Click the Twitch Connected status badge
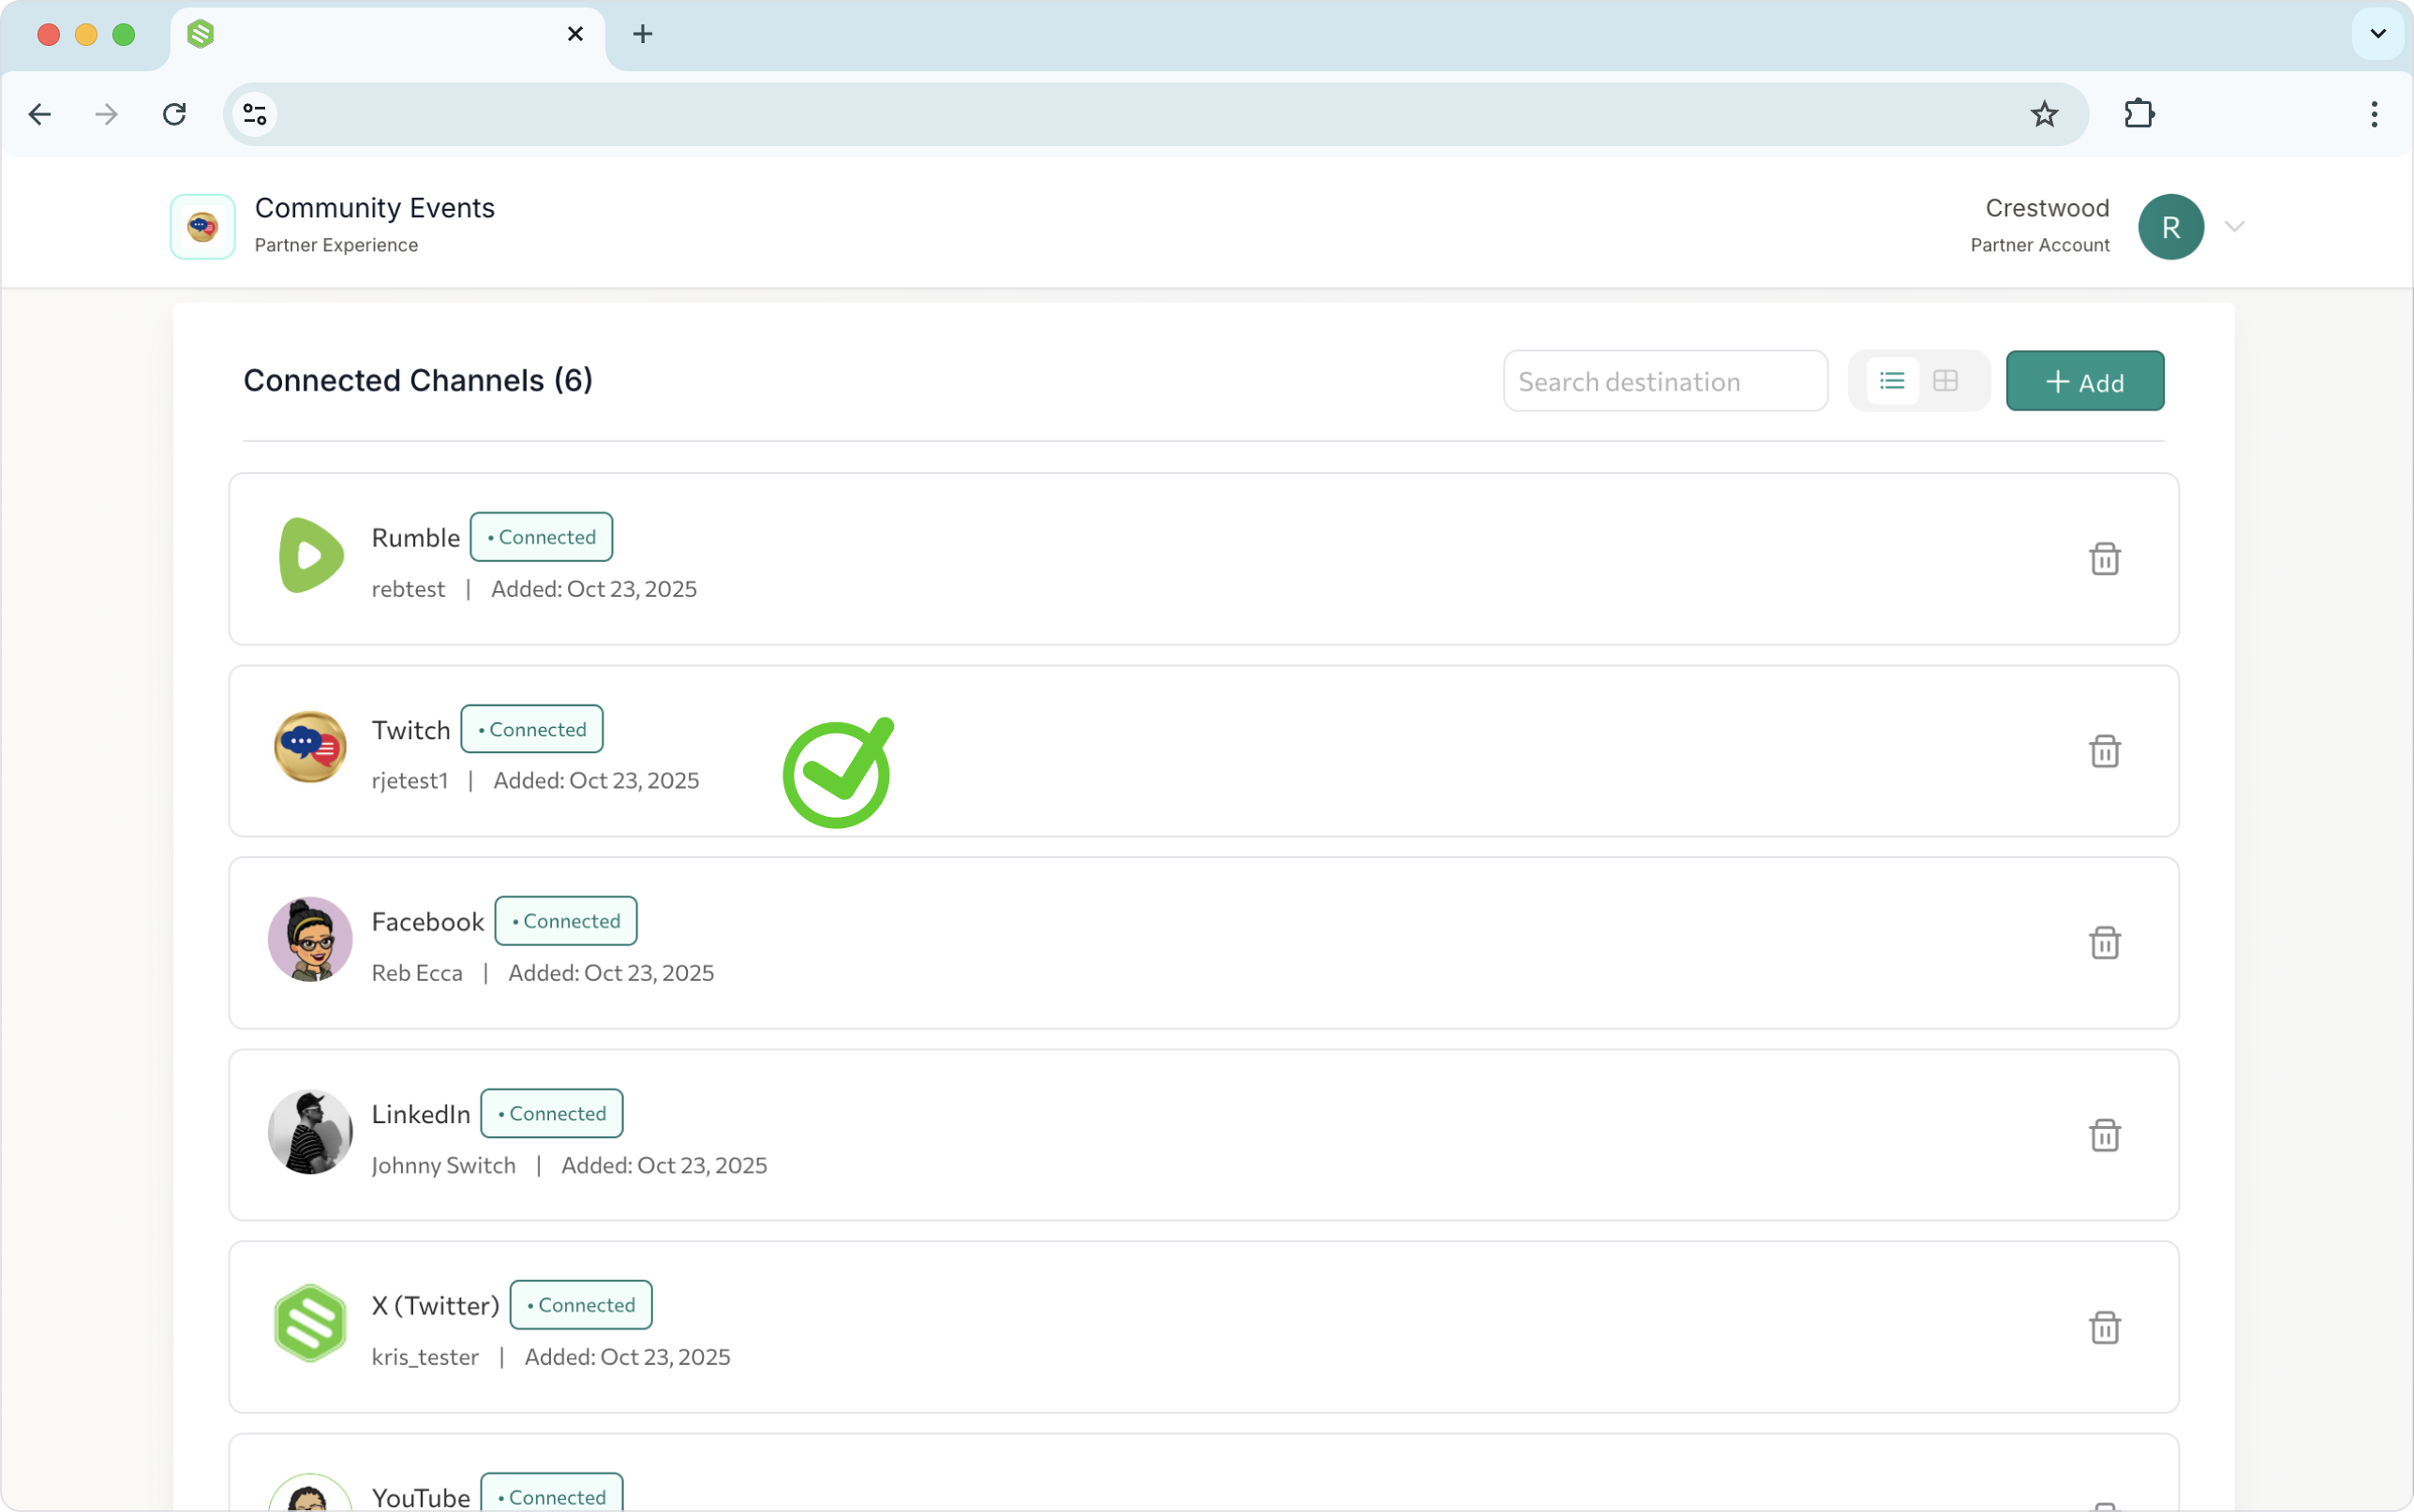The width and height of the screenshot is (2414, 1512). [x=532, y=729]
